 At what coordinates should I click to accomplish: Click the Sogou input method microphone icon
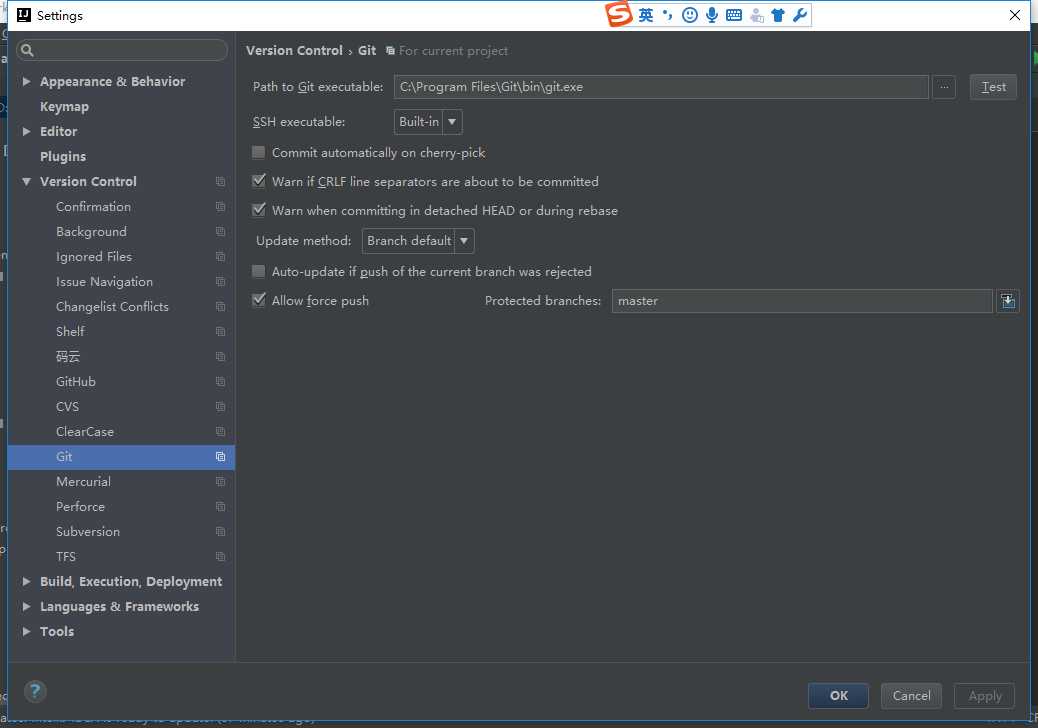pyautogui.click(x=712, y=15)
